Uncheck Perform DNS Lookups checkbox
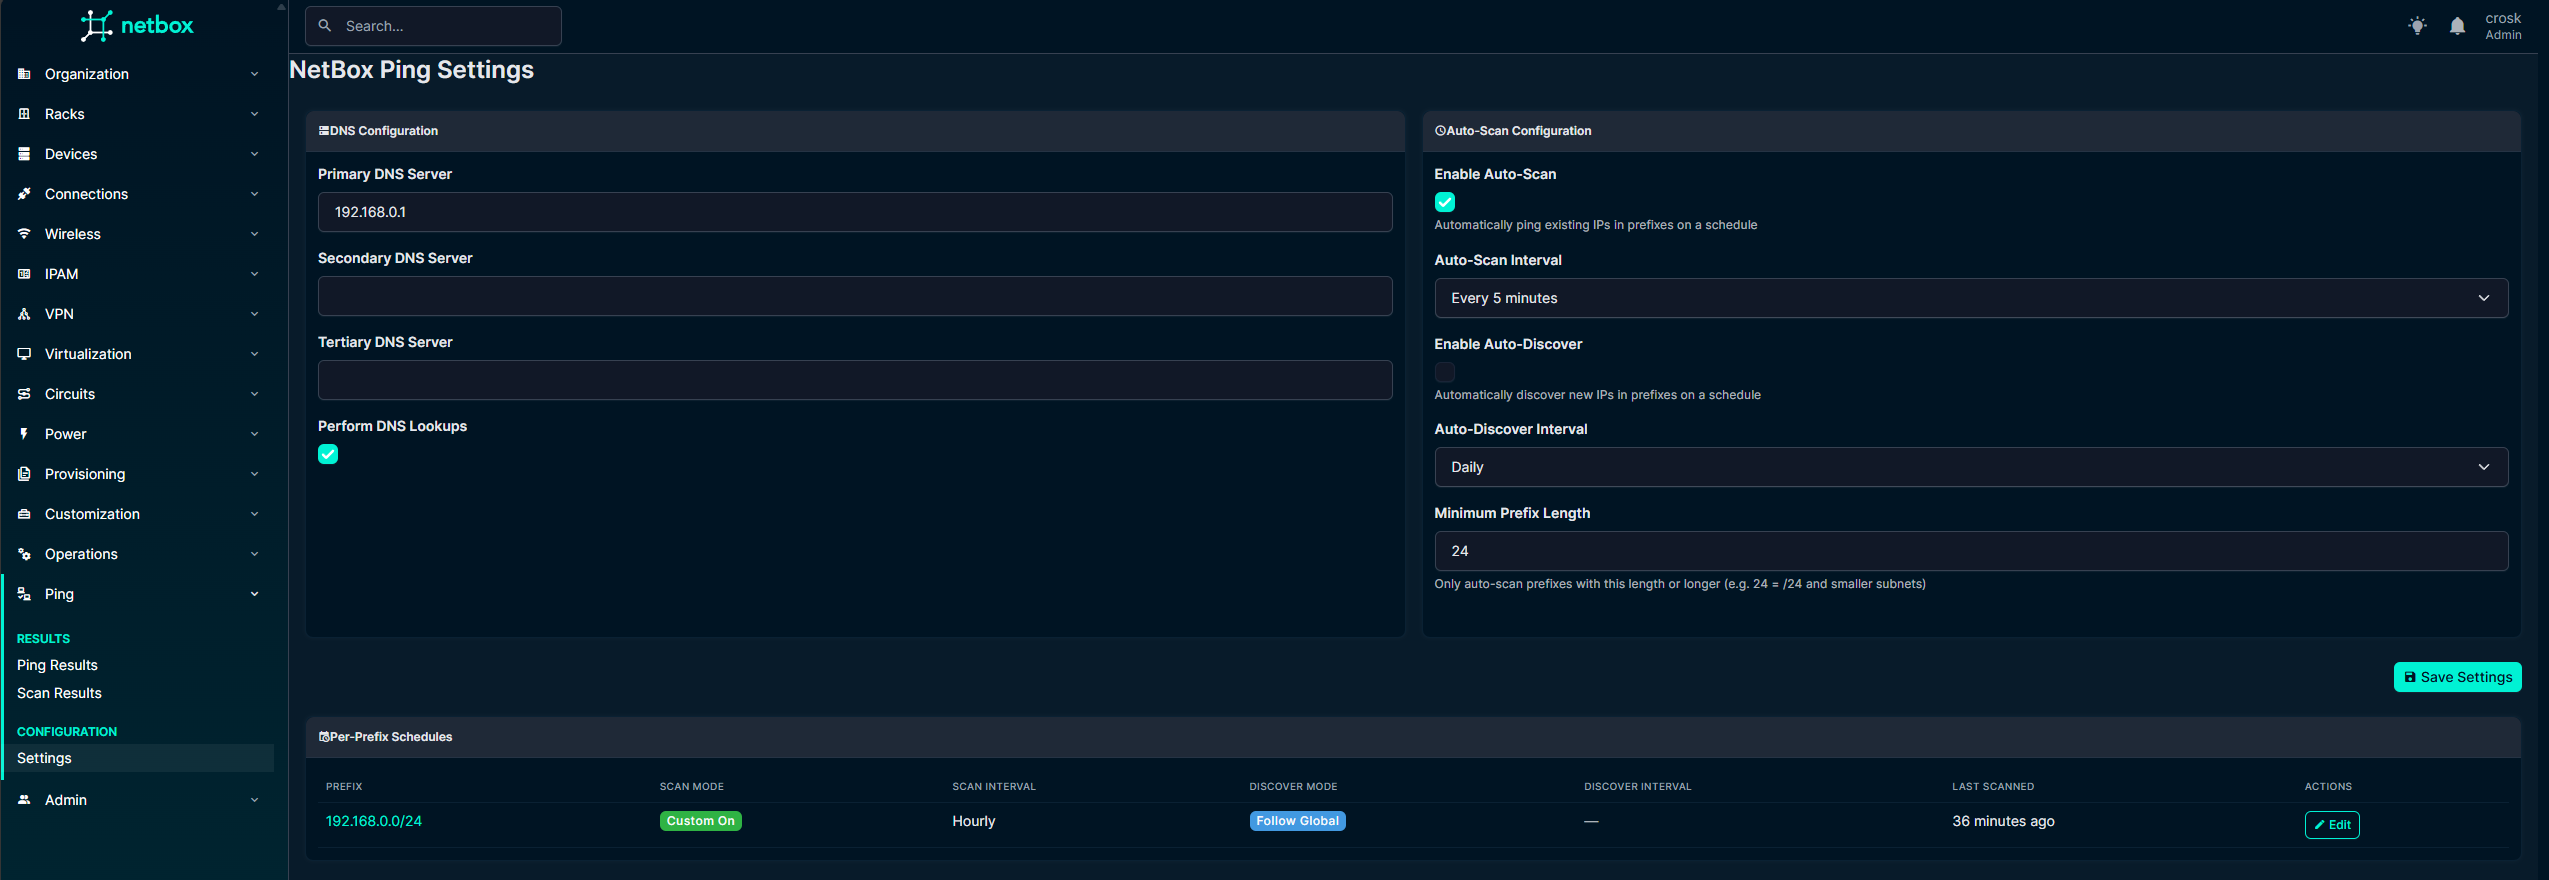Viewport: 2549px width, 880px height. [x=328, y=454]
